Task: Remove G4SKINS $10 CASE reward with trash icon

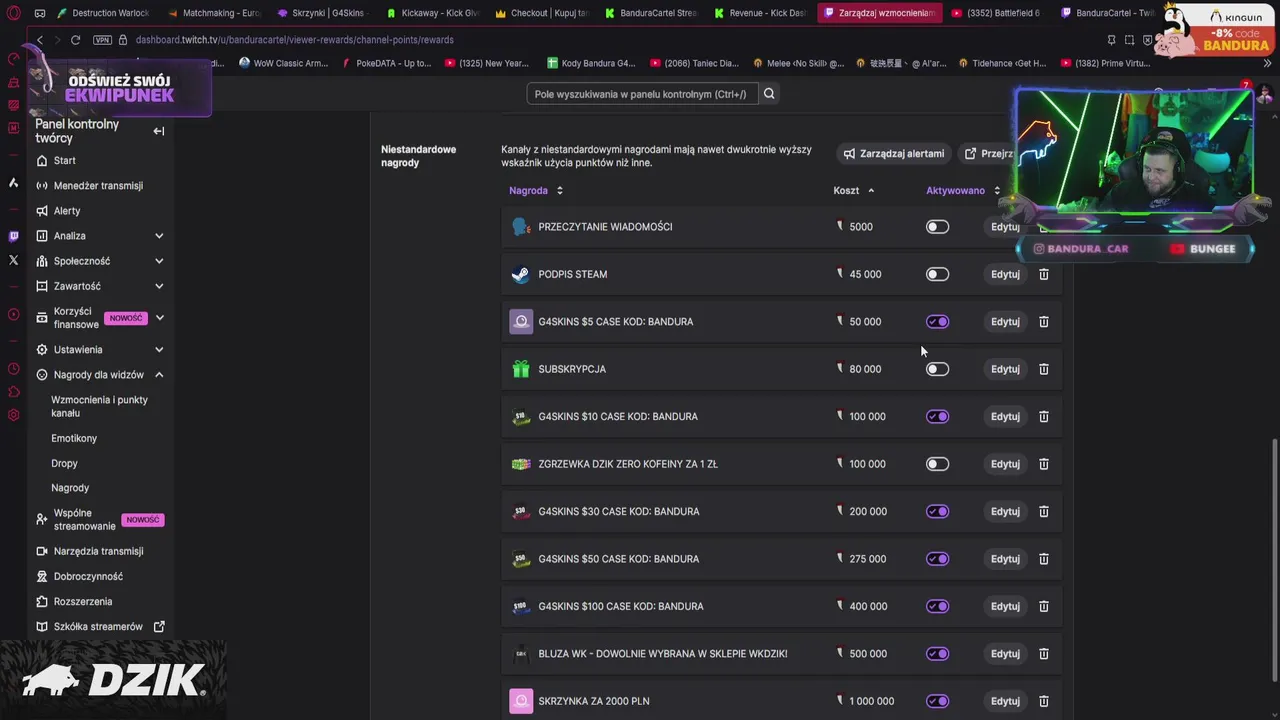Action: (x=1043, y=417)
